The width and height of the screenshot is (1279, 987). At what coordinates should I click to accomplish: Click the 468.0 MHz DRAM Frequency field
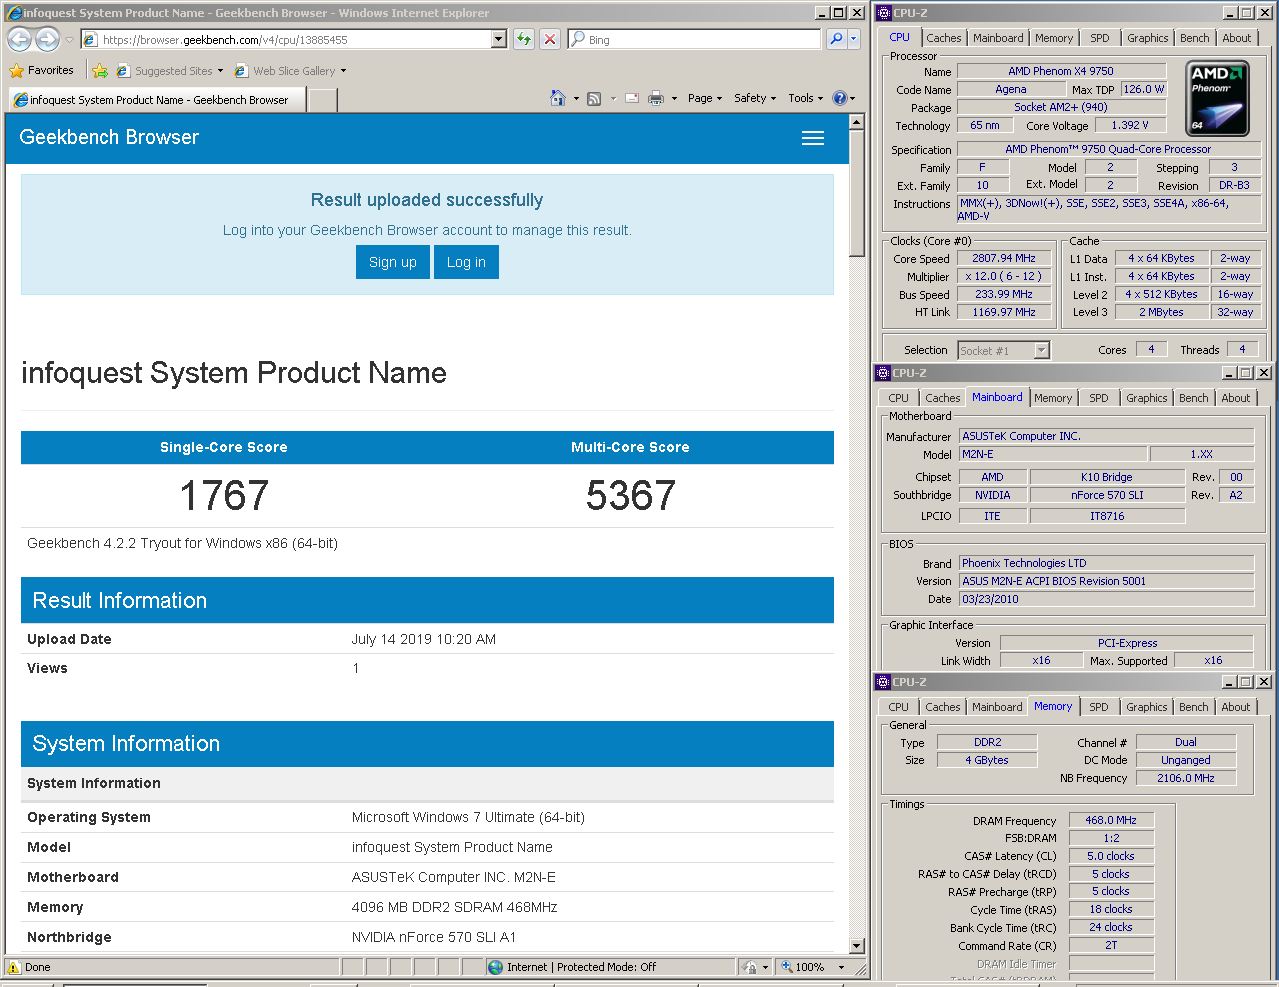pyautogui.click(x=1111, y=820)
